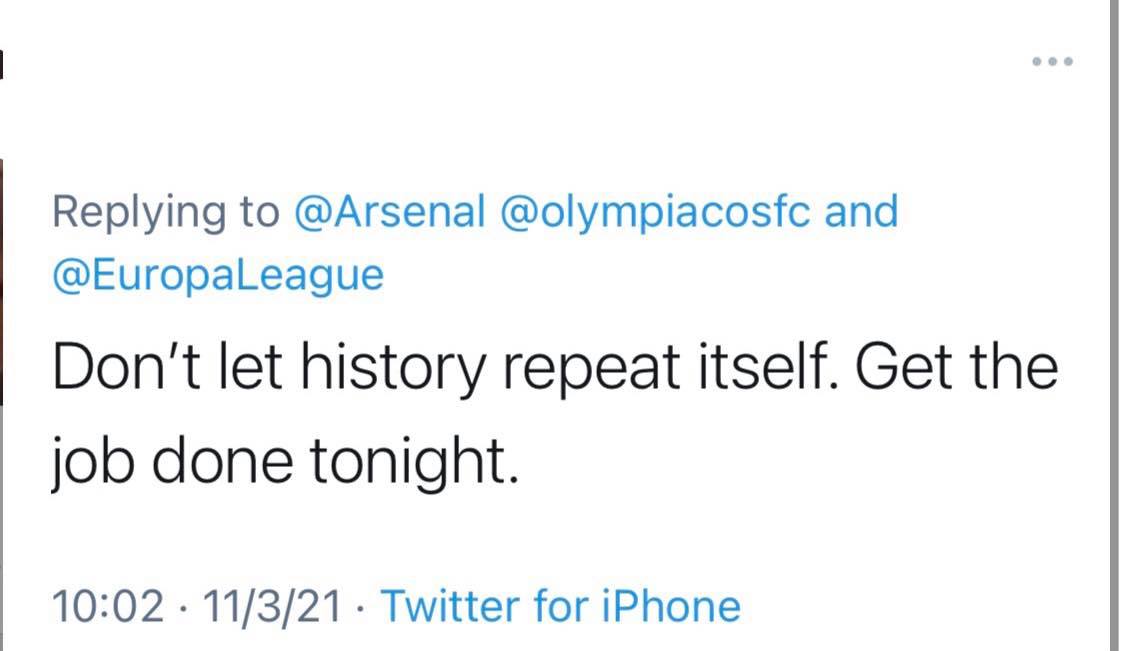Click the "Replying to" label
1125x651 pixels.
click(166, 212)
